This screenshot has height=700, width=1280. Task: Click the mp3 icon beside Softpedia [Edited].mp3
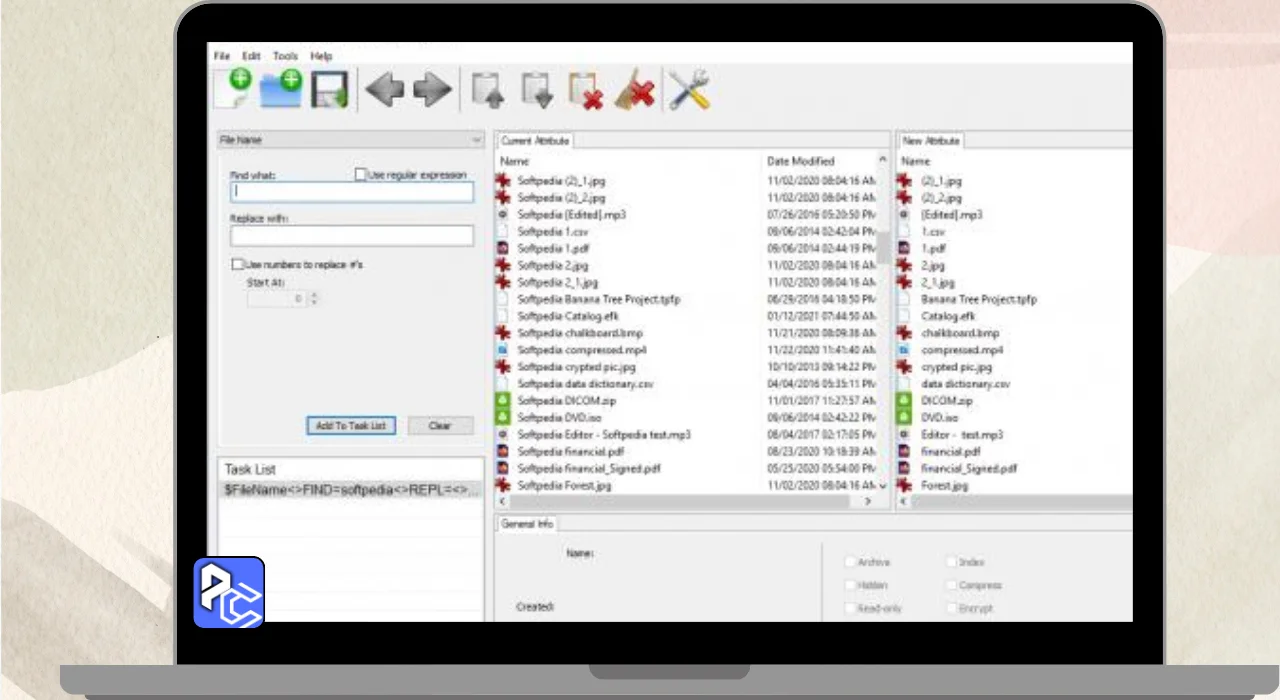click(503, 215)
